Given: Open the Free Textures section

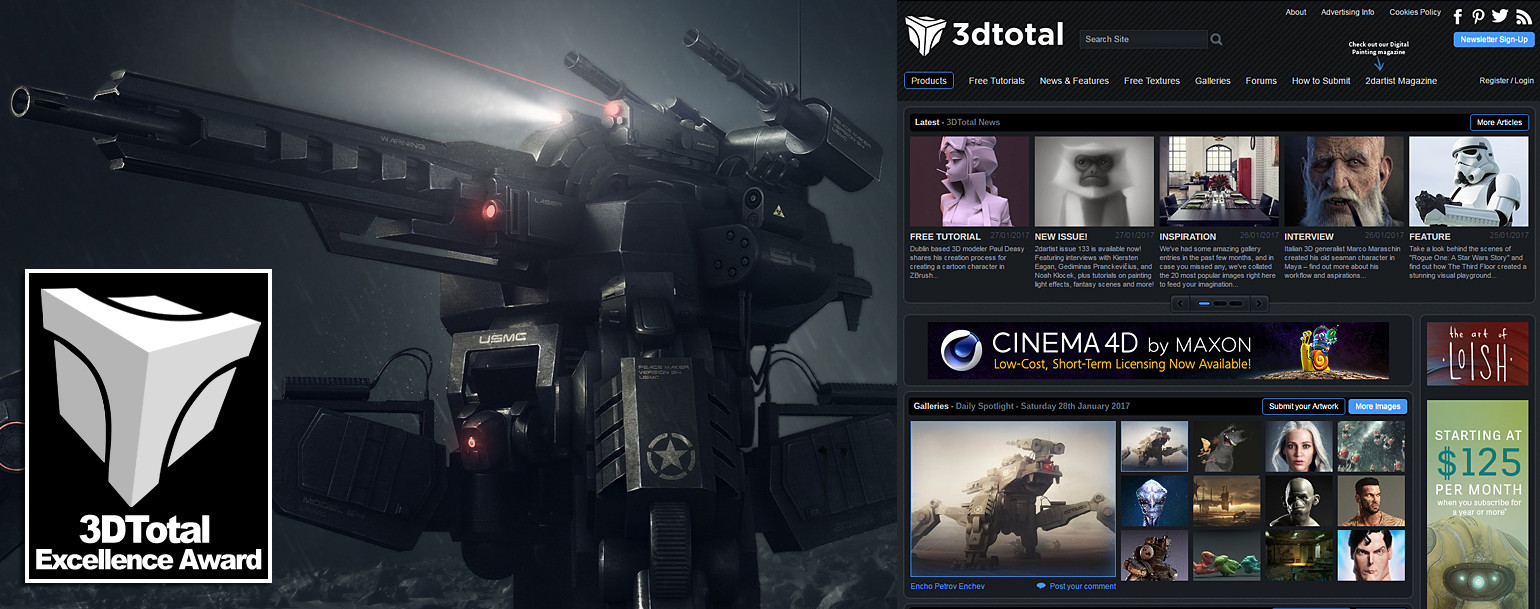Looking at the screenshot, I should point(1152,81).
